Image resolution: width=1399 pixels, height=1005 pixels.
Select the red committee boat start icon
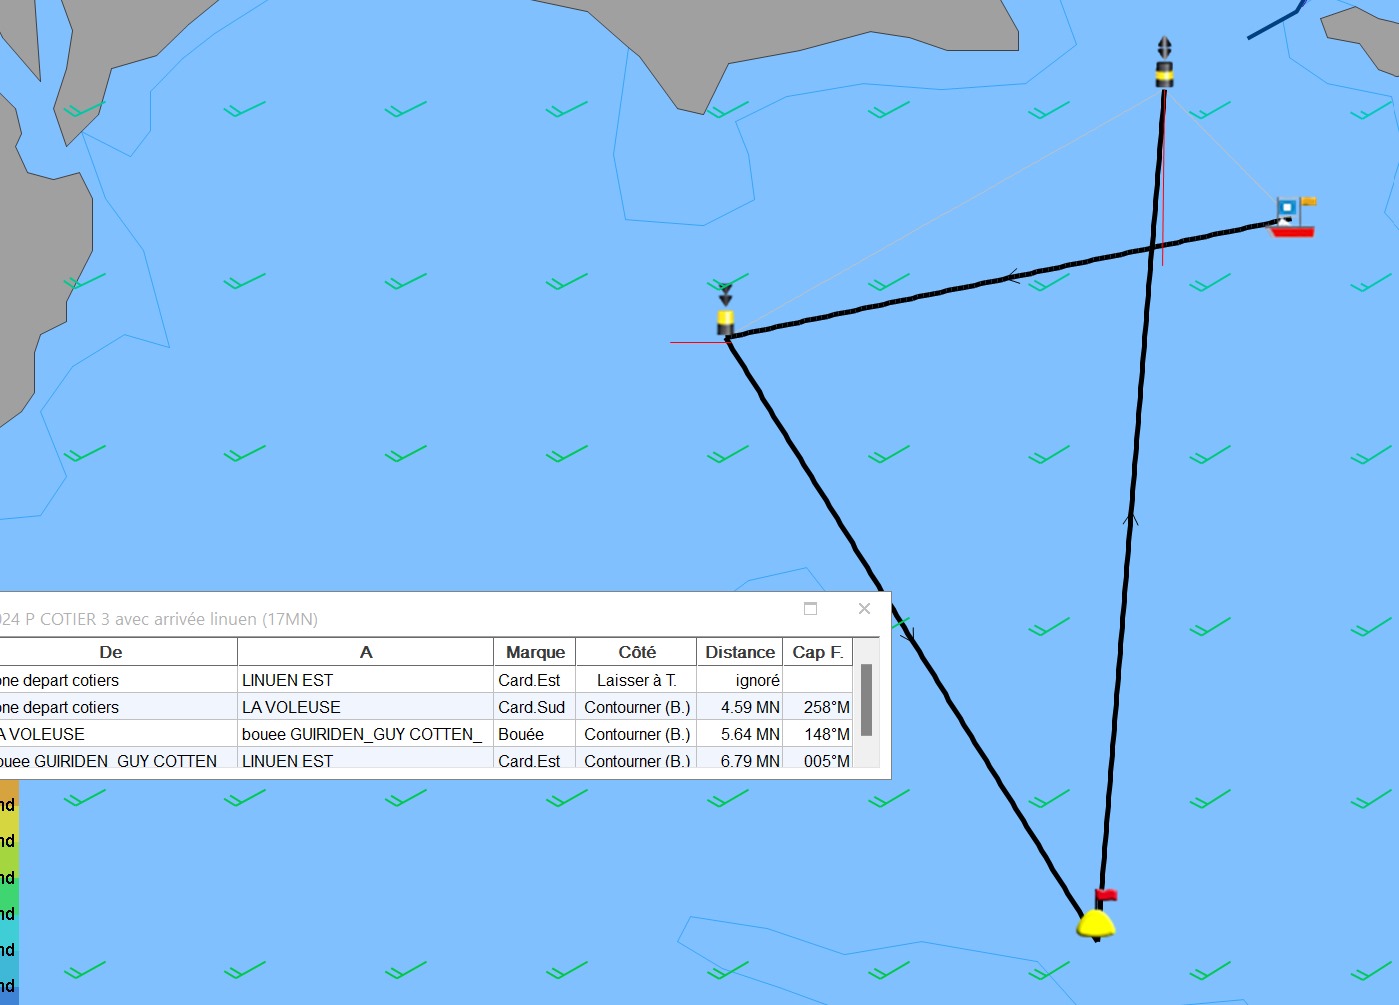pyautogui.click(x=1292, y=218)
